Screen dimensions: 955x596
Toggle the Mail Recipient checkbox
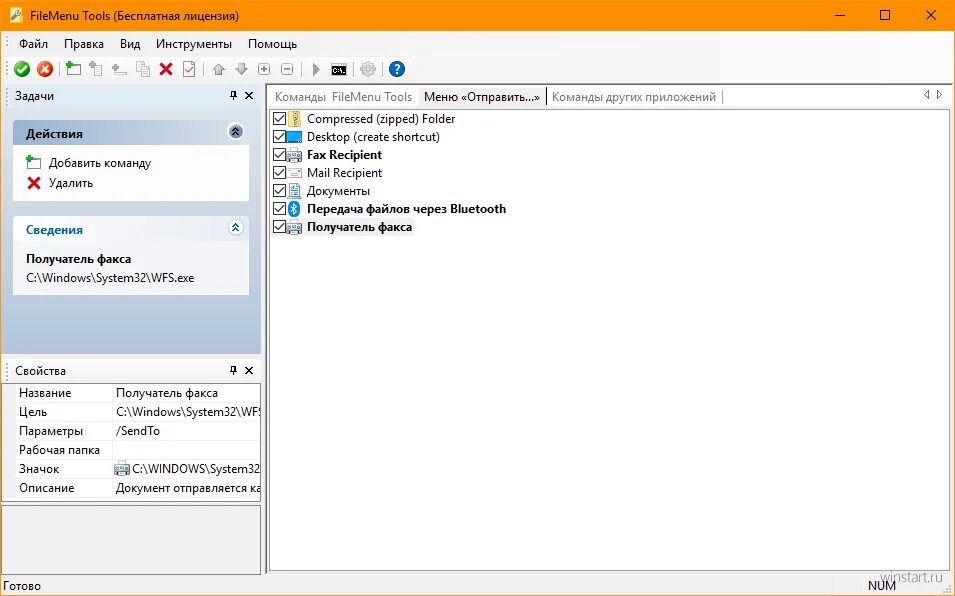[280, 173]
